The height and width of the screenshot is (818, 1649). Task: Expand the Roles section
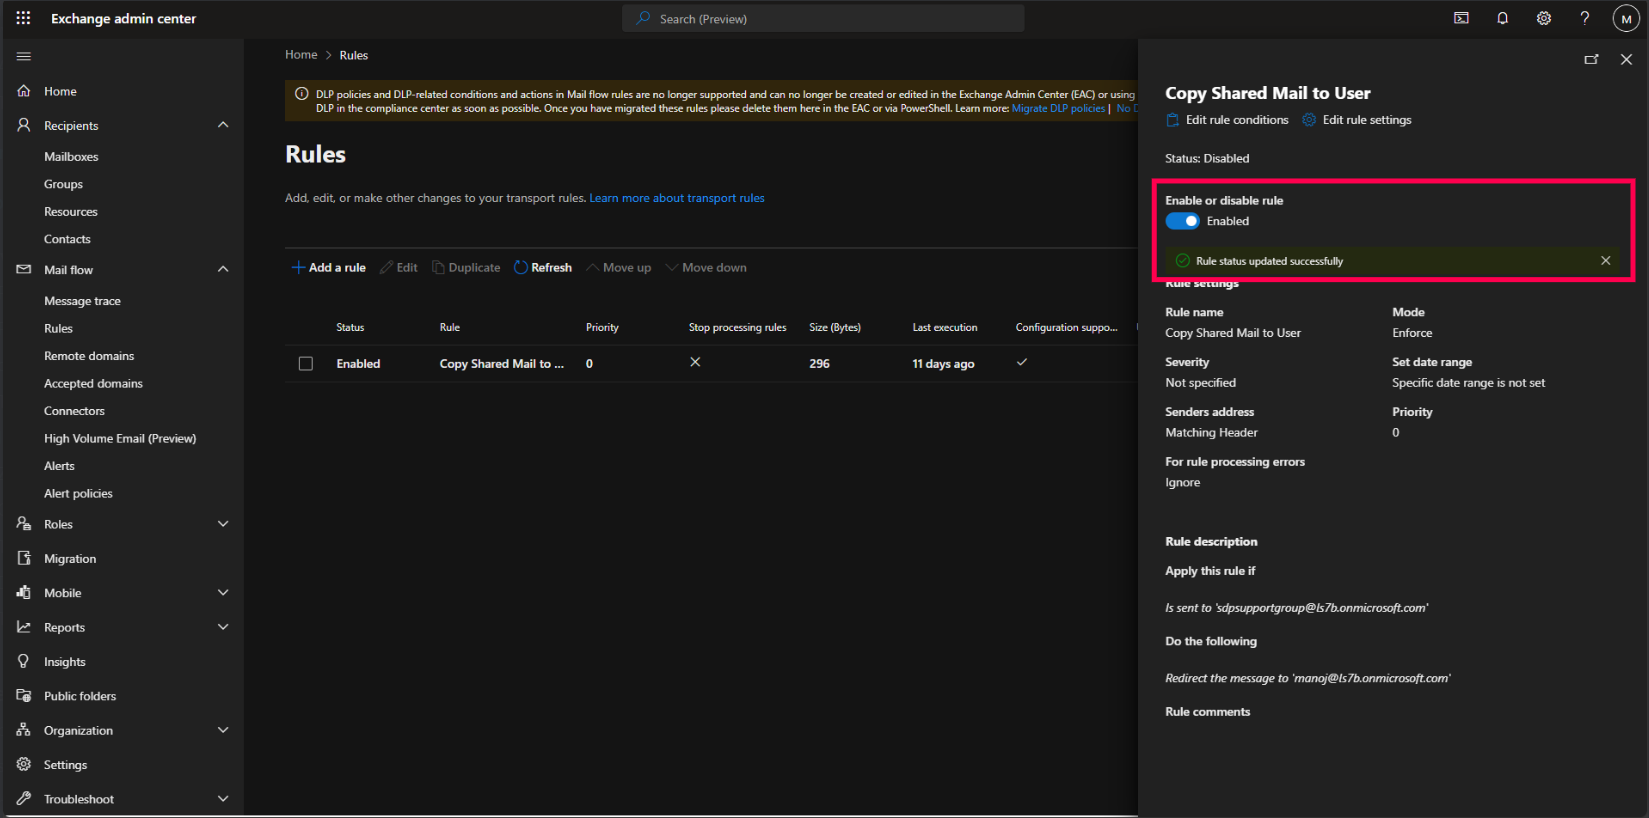[223, 524]
